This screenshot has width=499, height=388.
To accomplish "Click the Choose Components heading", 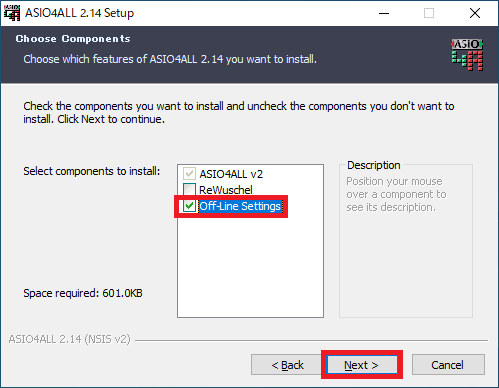I will tap(73, 38).
